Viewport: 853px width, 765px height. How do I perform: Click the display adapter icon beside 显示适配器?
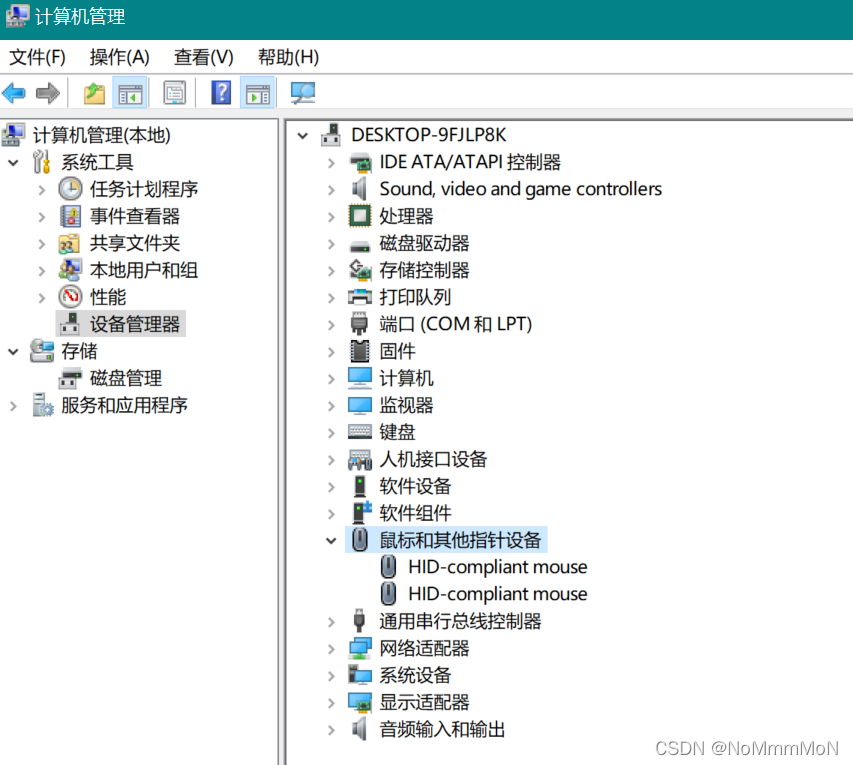(360, 702)
